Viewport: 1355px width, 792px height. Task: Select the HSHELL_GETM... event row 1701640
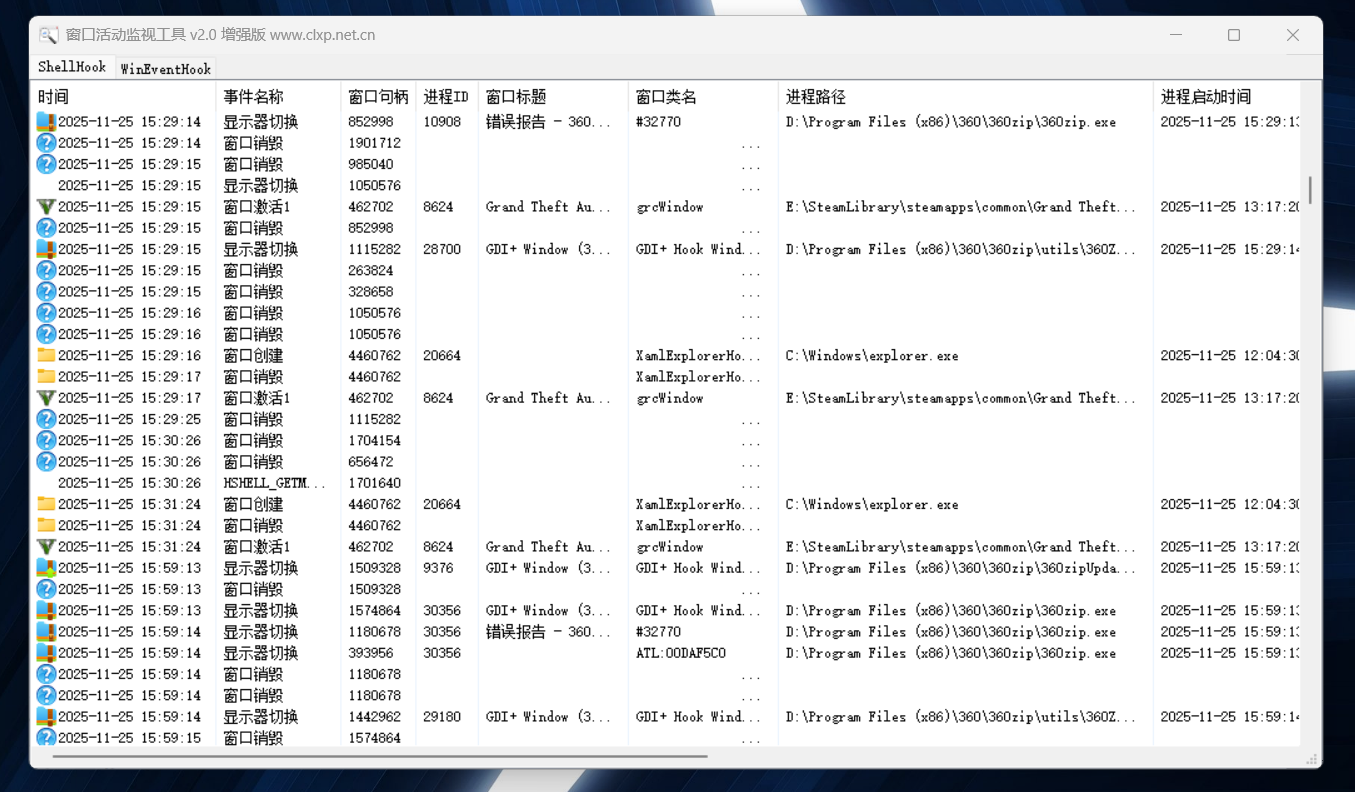click(x=274, y=483)
